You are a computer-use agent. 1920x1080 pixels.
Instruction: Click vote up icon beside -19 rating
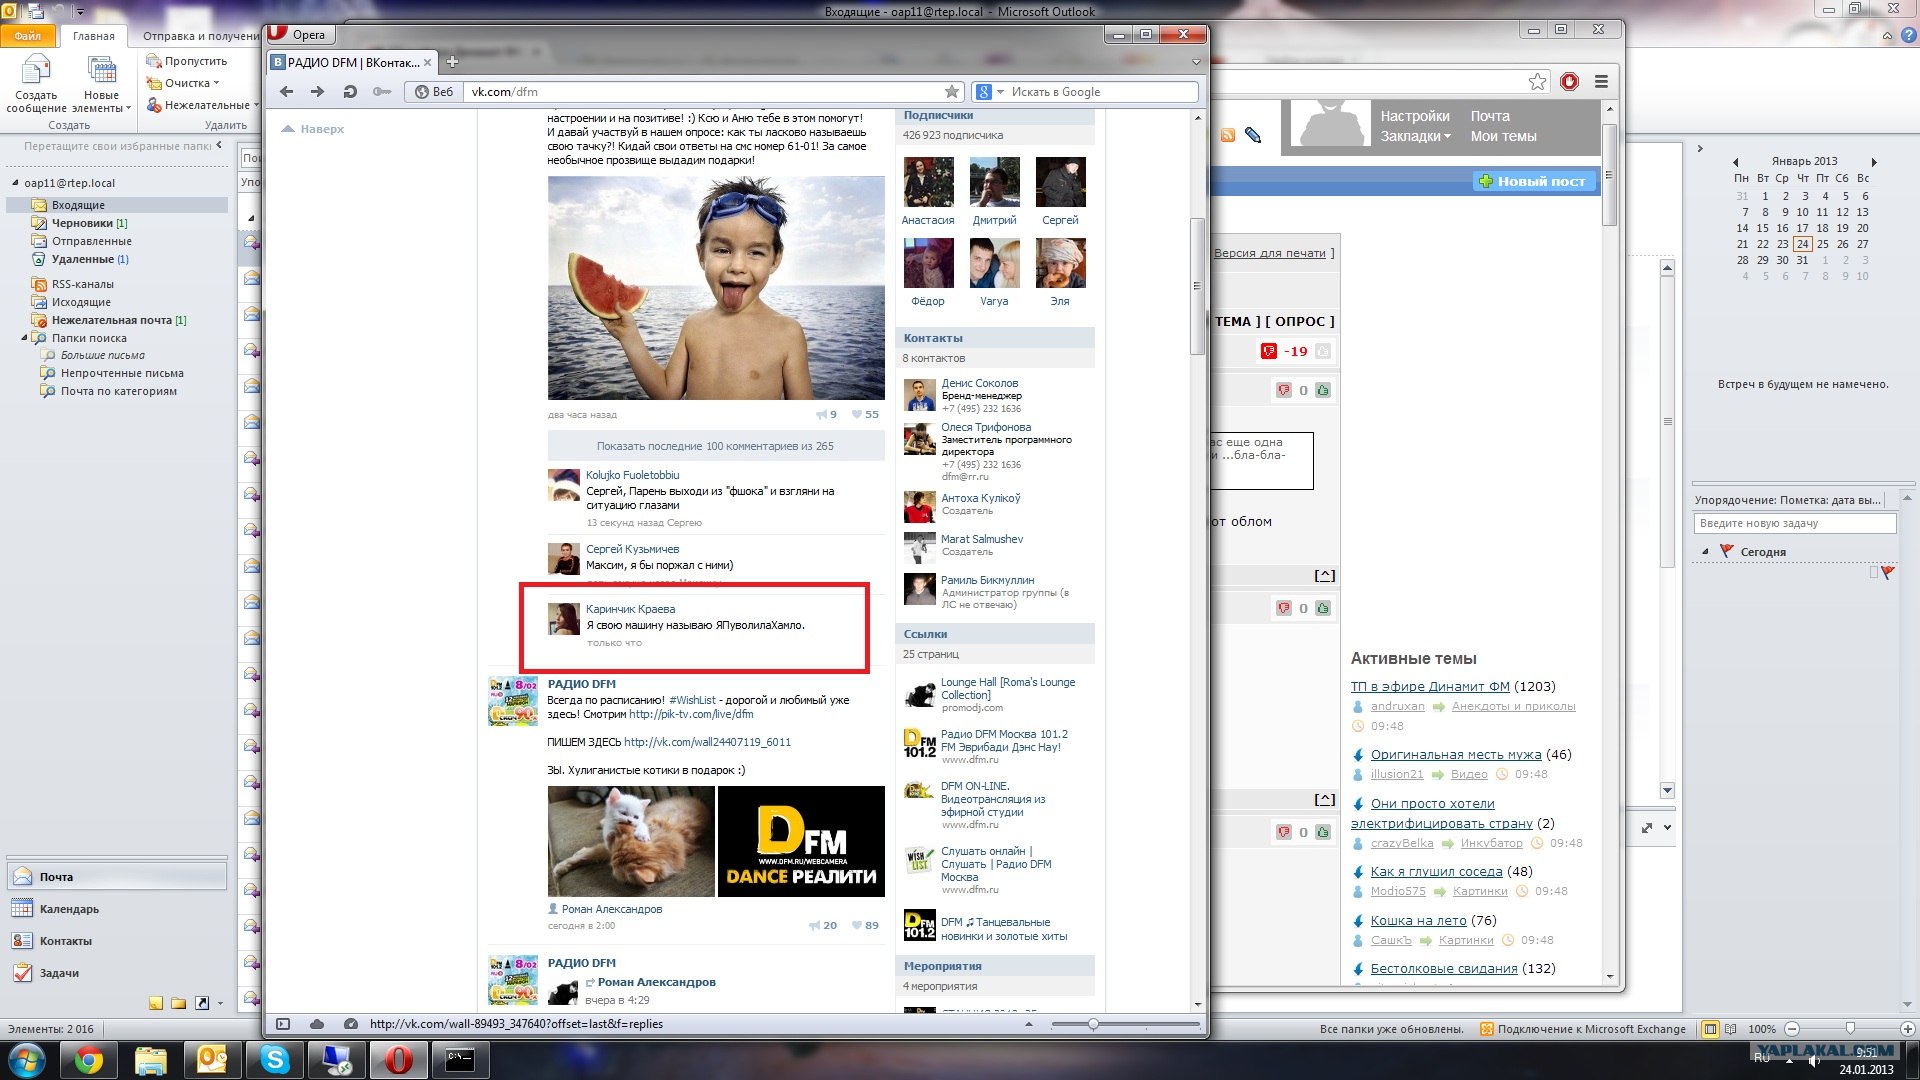pos(1323,351)
